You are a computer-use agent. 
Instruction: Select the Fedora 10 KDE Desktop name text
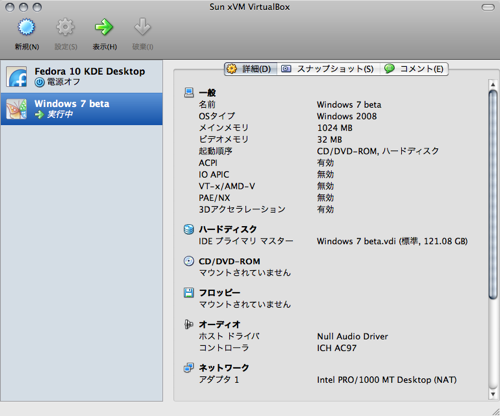click(x=90, y=71)
